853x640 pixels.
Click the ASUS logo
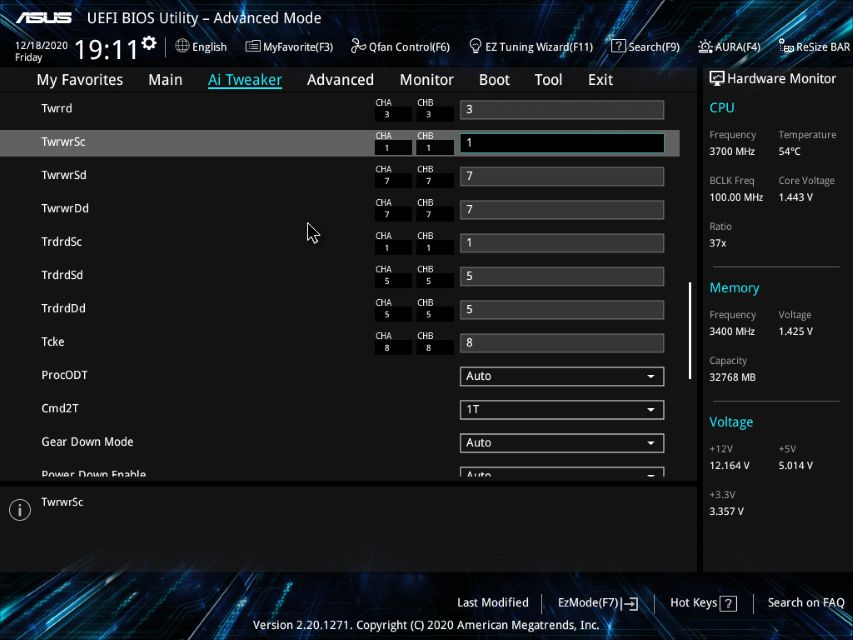point(44,18)
